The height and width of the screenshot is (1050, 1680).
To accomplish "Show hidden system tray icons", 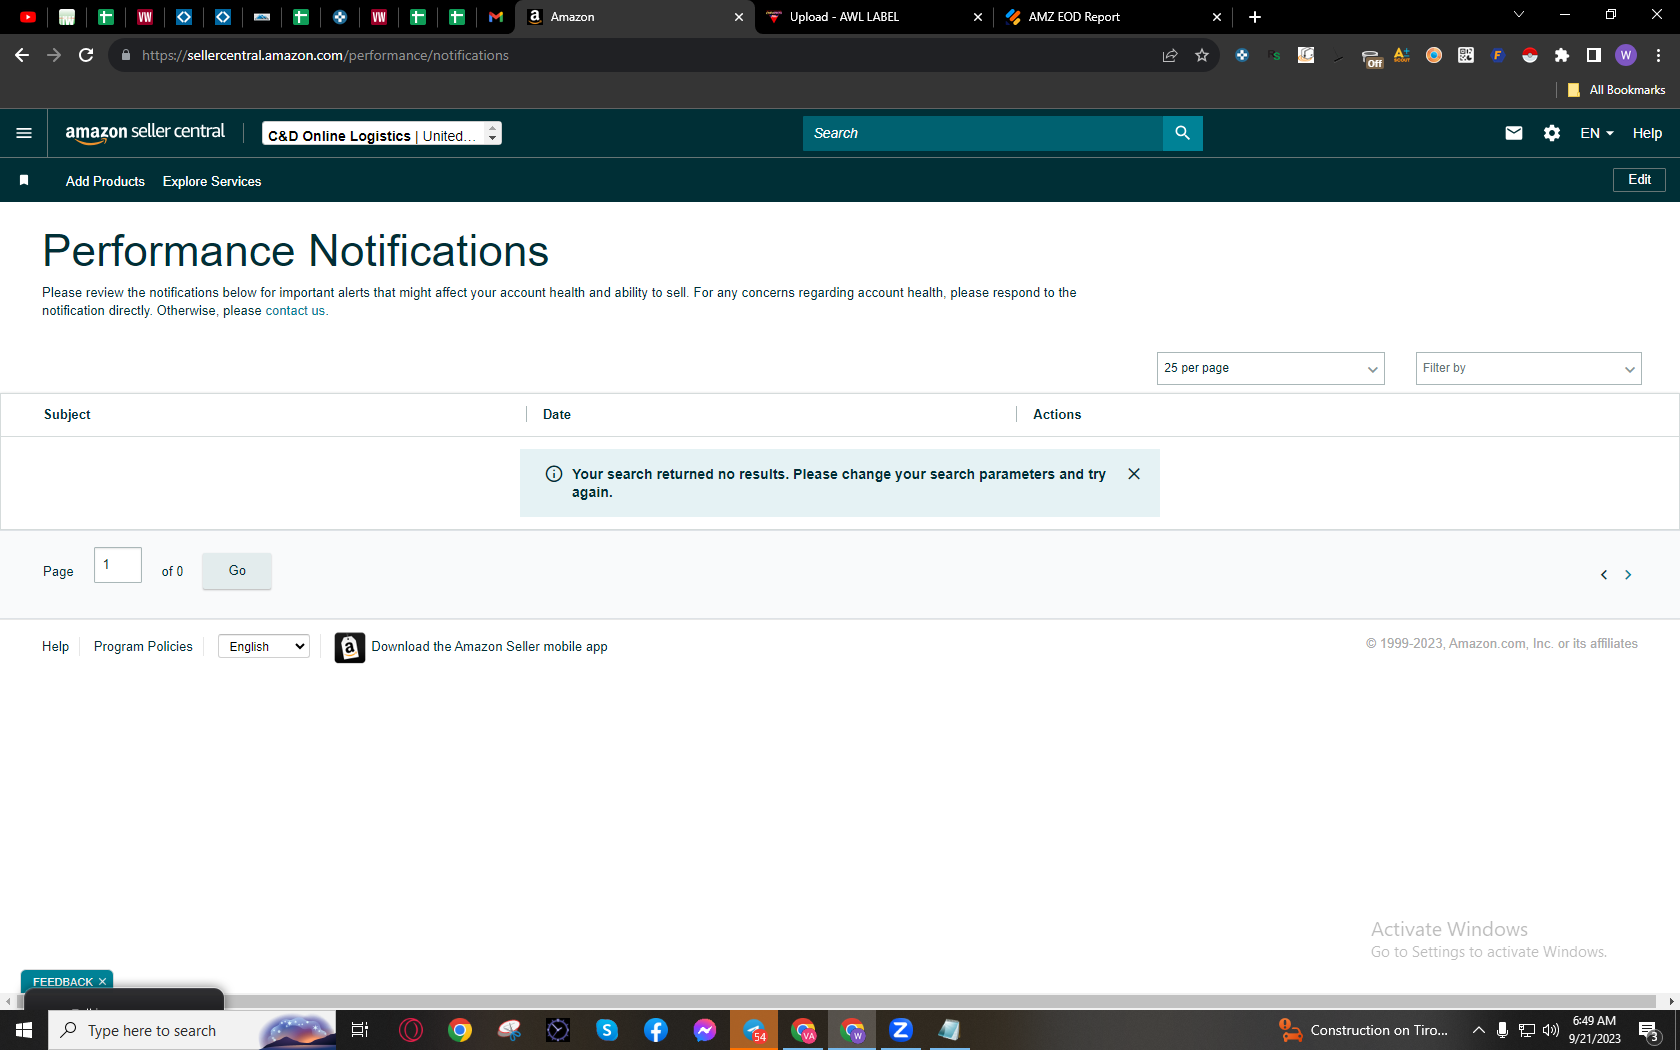I will (x=1478, y=1030).
